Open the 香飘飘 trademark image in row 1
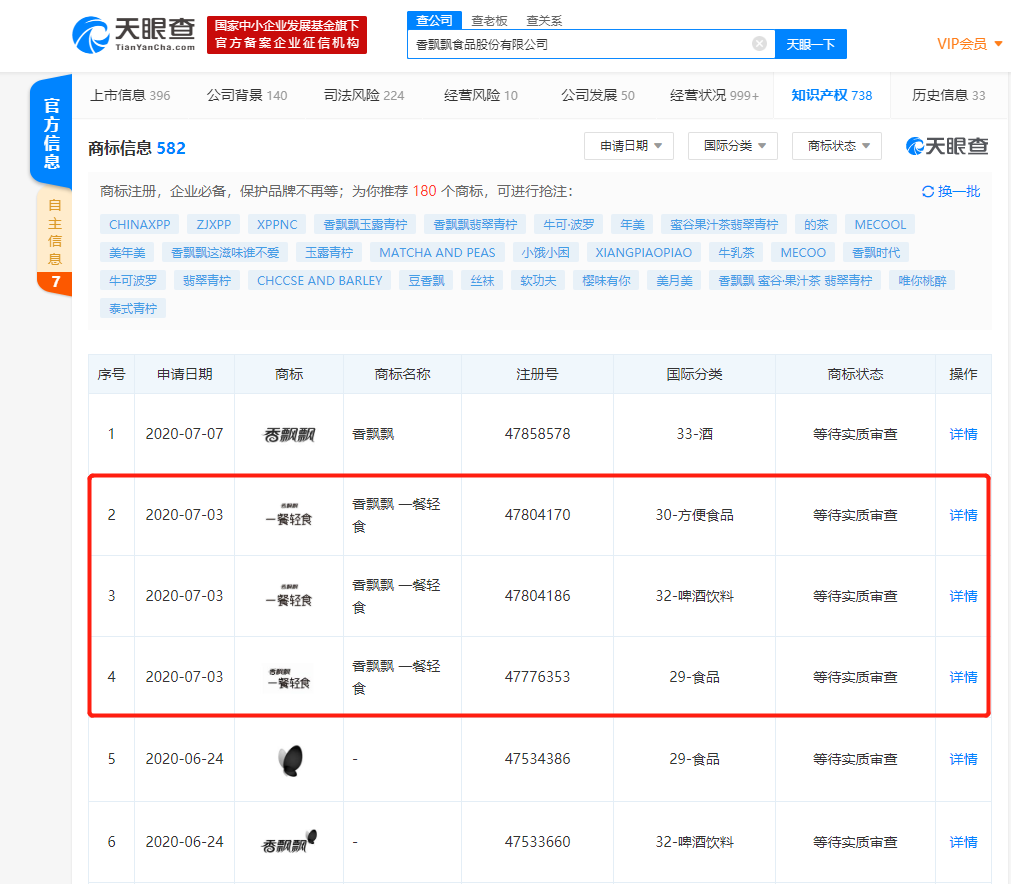 [x=288, y=435]
